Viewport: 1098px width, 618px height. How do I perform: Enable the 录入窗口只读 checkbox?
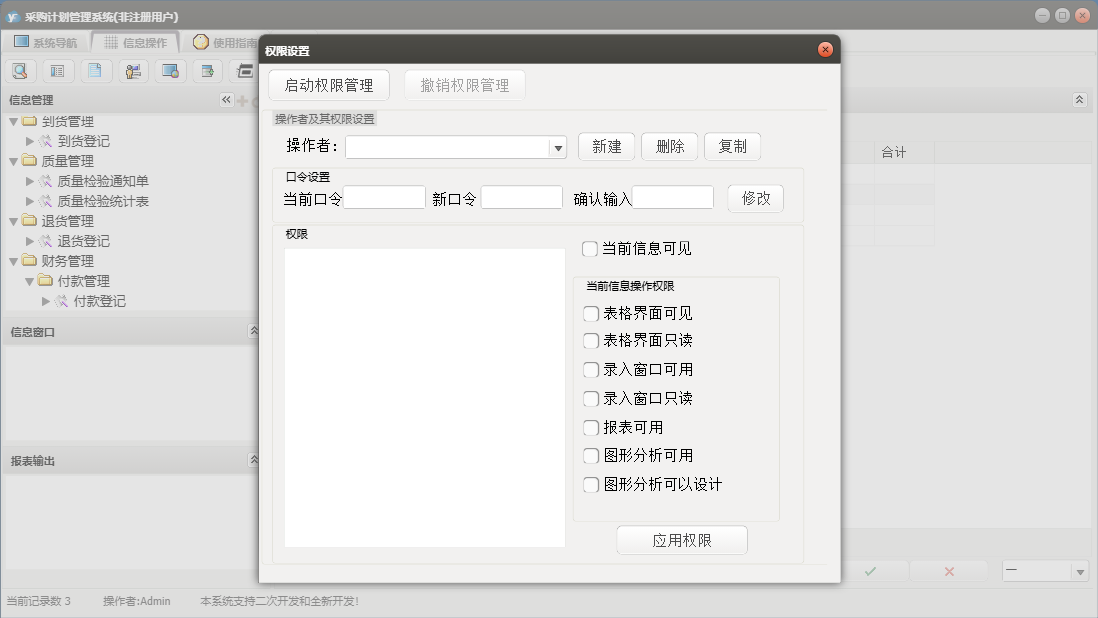591,399
